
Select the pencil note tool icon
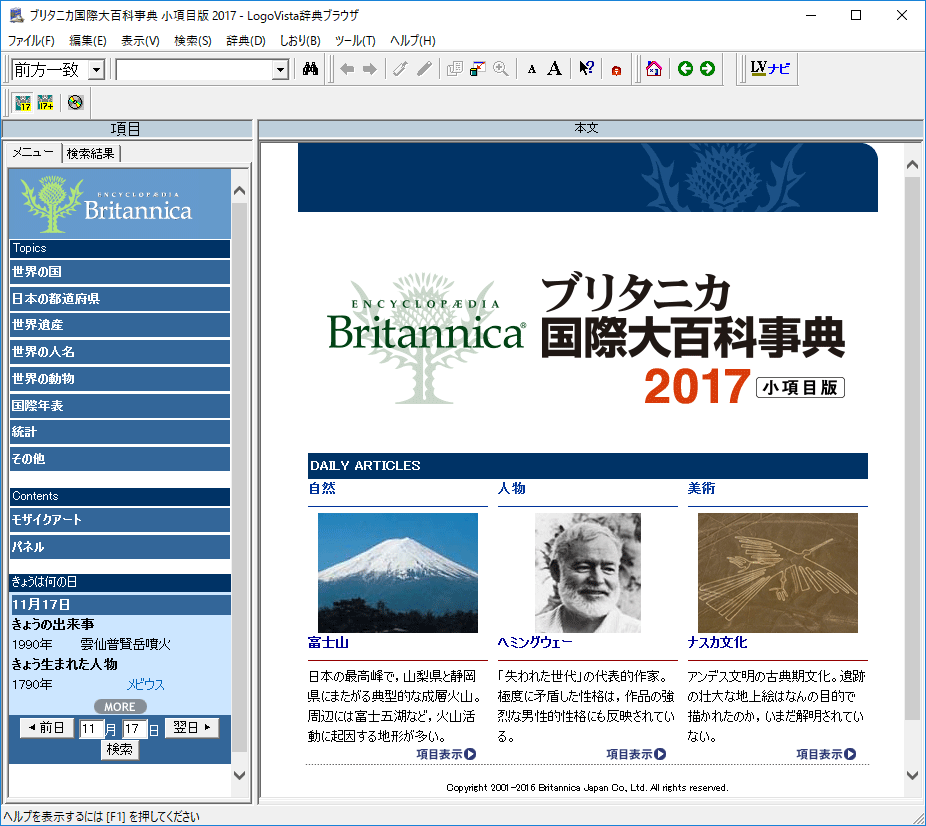424,69
